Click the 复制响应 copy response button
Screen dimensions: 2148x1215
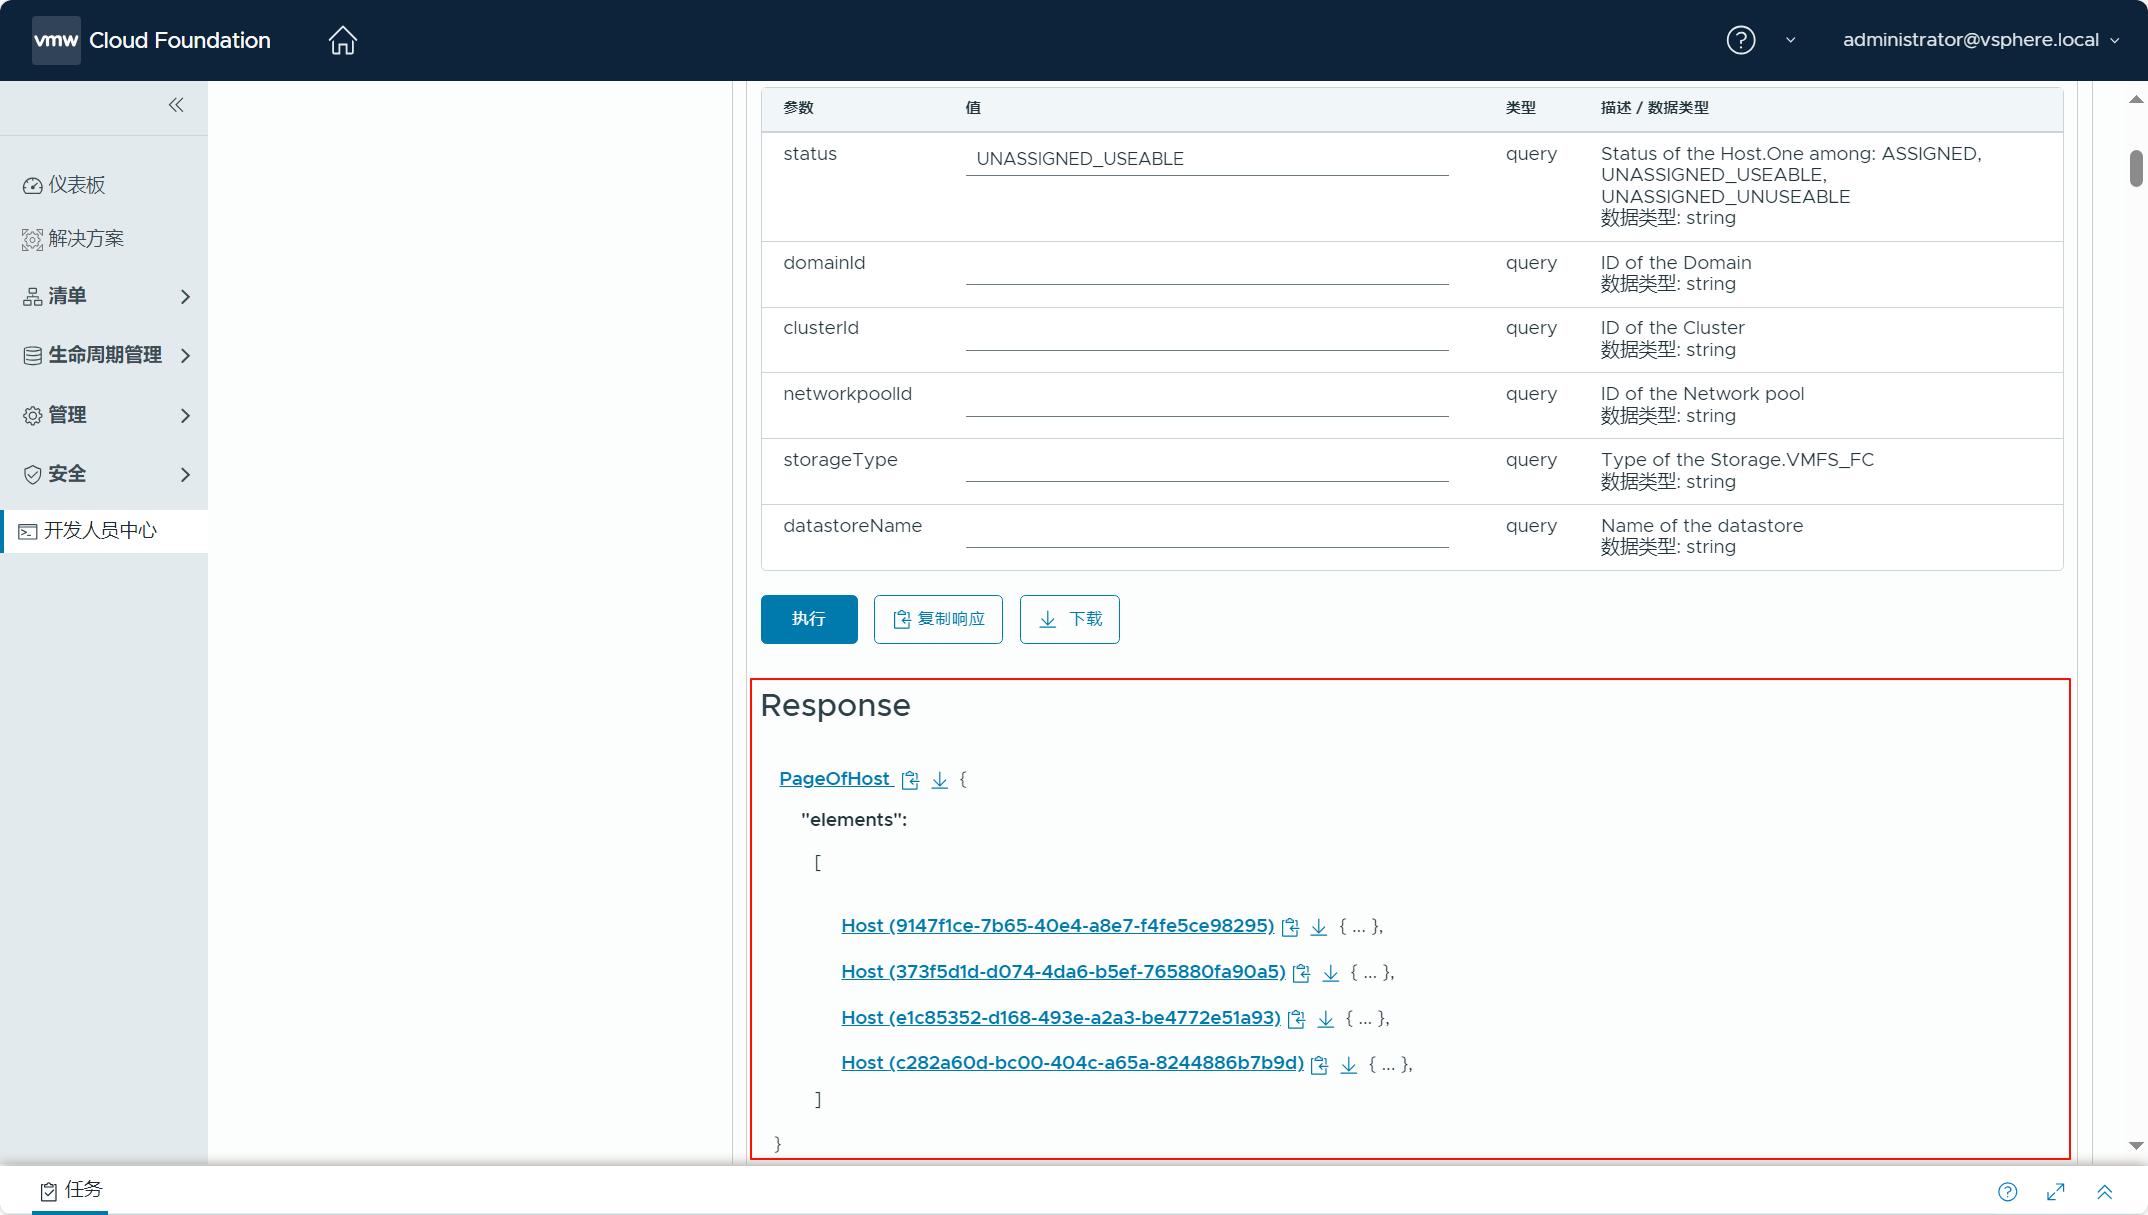pyautogui.click(x=938, y=619)
